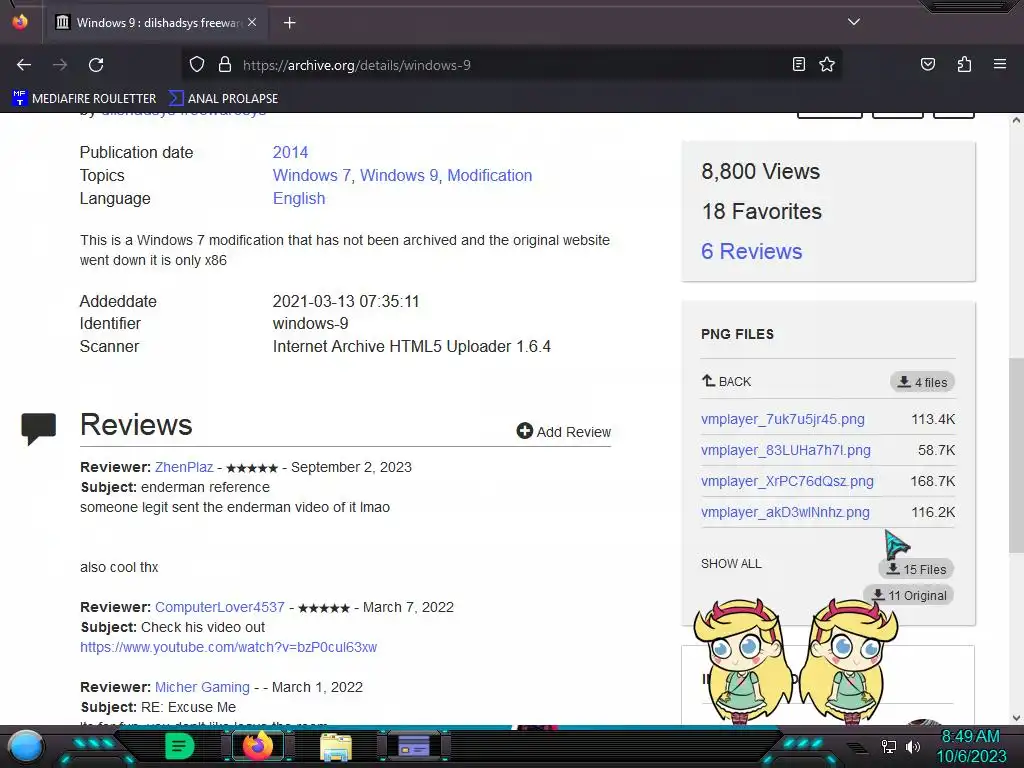Open the Save to Pocket icon

pyautogui.click(x=928, y=64)
